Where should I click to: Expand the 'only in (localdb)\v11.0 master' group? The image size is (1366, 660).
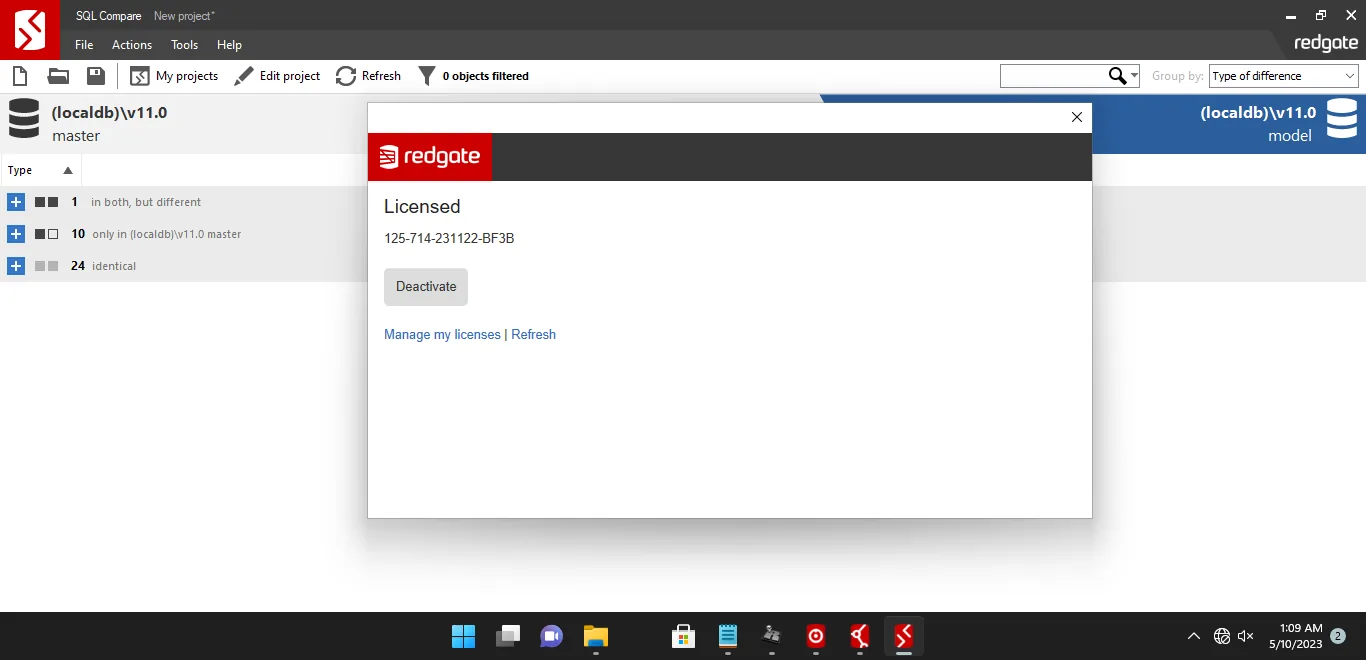coord(16,234)
